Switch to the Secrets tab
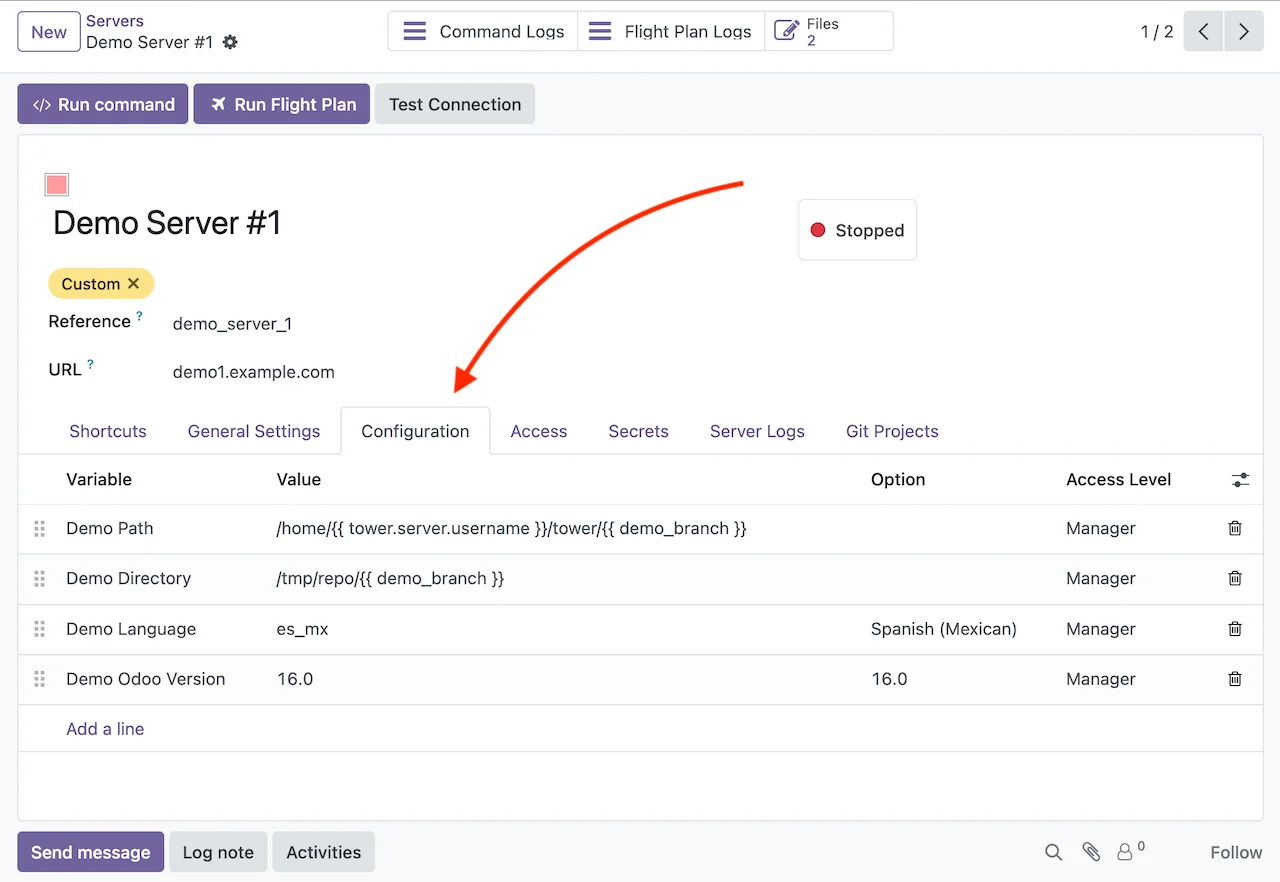The height and width of the screenshot is (882, 1280). pyautogui.click(x=638, y=431)
